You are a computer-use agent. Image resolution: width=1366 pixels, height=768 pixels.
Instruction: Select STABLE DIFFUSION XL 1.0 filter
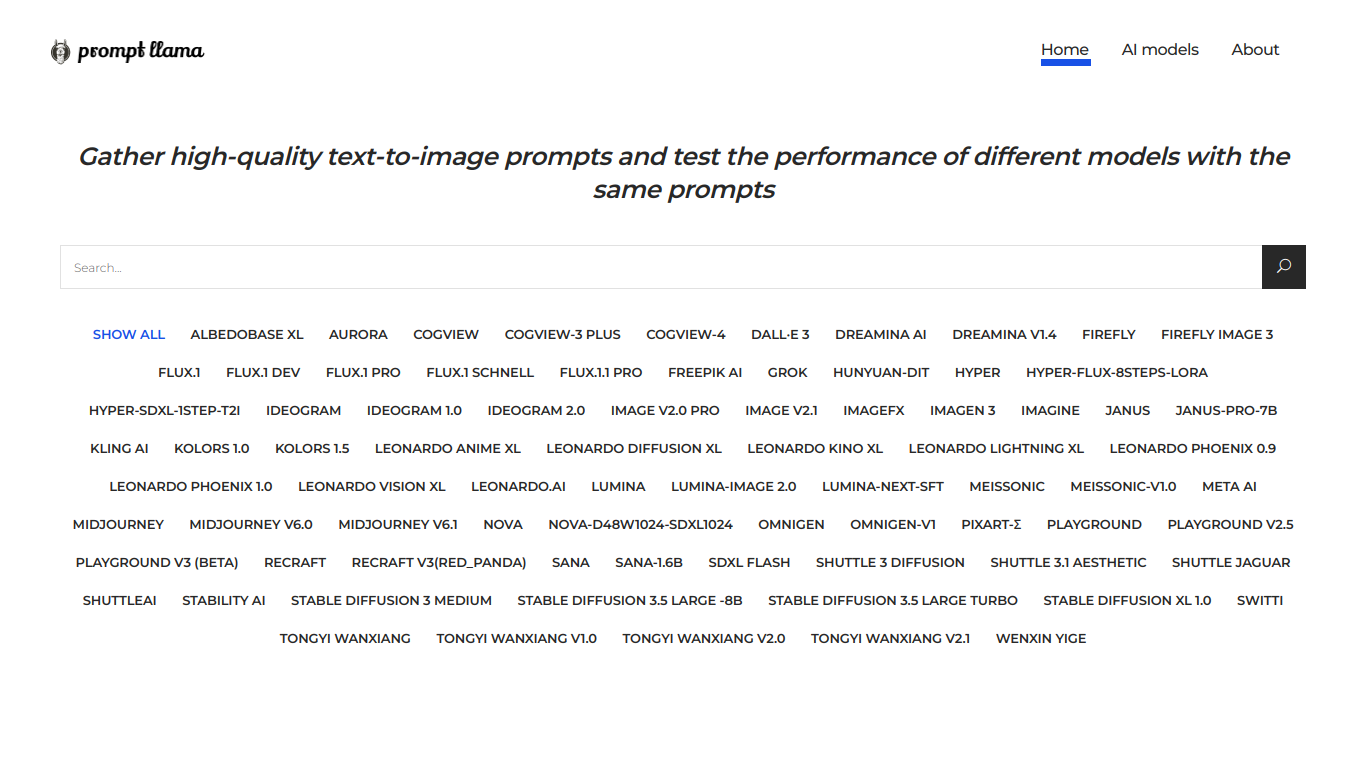pos(1127,601)
